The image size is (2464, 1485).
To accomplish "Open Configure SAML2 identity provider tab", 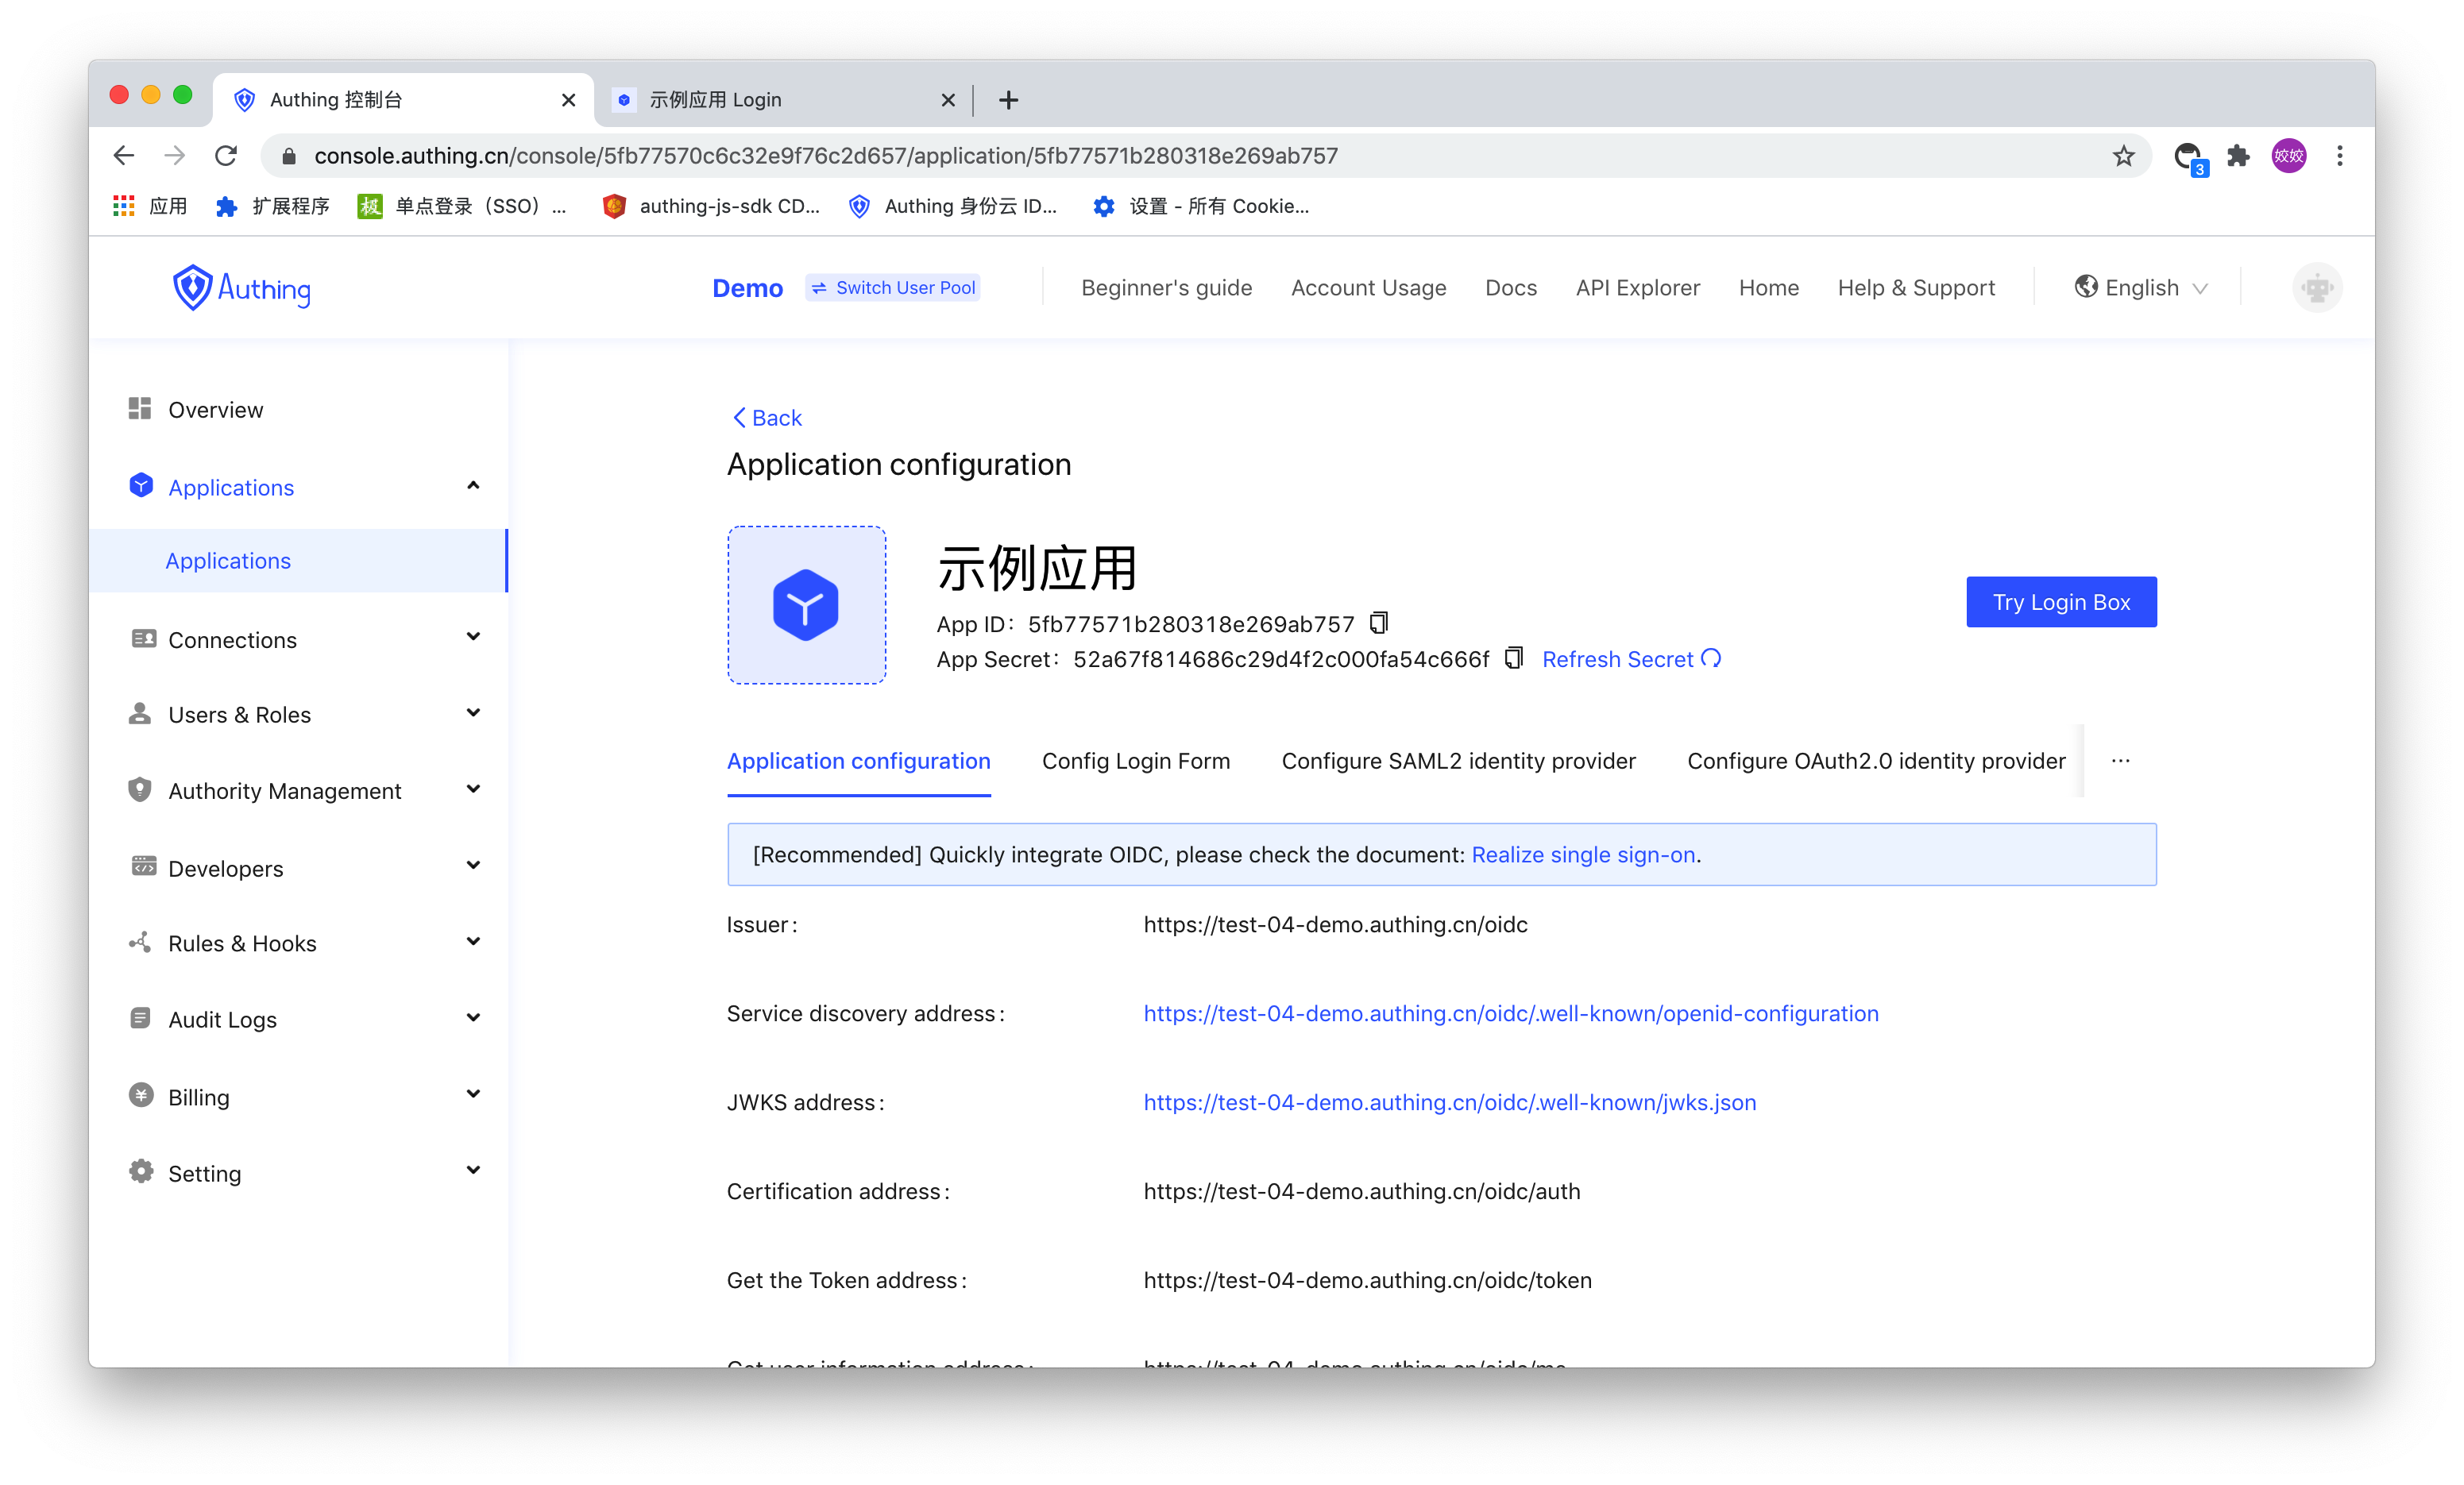I will pyautogui.click(x=1458, y=761).
